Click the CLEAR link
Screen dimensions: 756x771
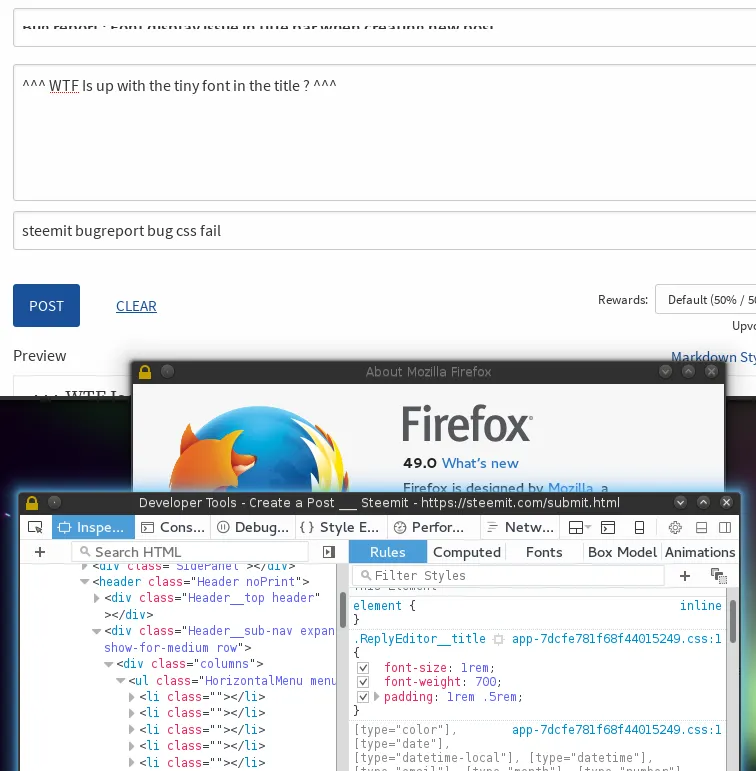[x=136, y=306]
